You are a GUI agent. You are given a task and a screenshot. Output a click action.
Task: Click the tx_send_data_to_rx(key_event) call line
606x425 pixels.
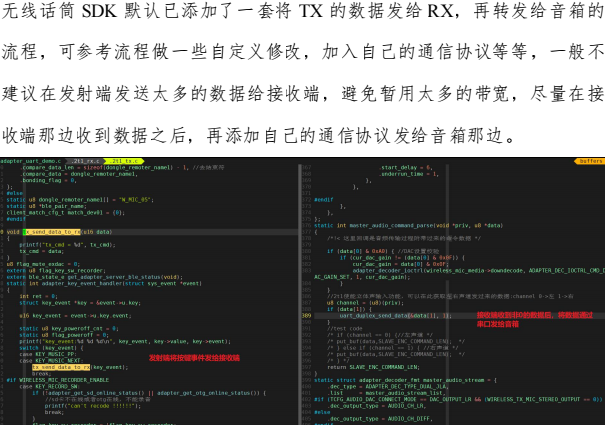click(80, 367)
